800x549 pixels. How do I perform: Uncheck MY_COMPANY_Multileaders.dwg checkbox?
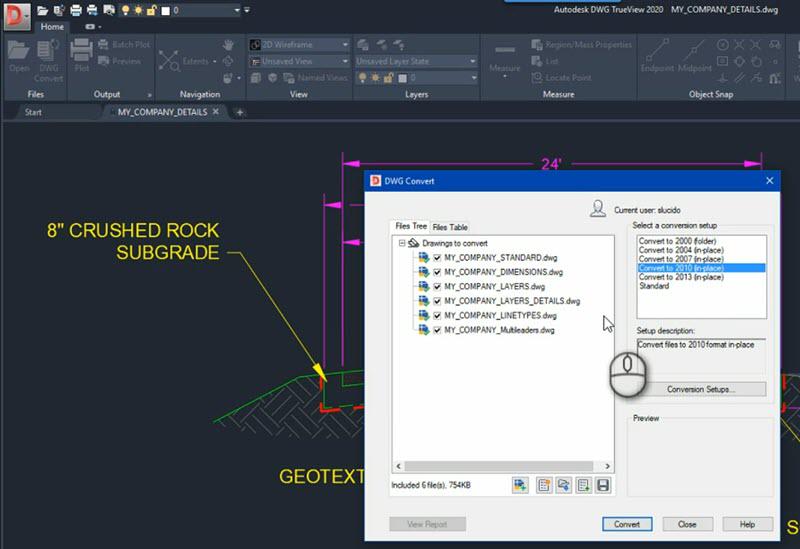coord(437,330)
